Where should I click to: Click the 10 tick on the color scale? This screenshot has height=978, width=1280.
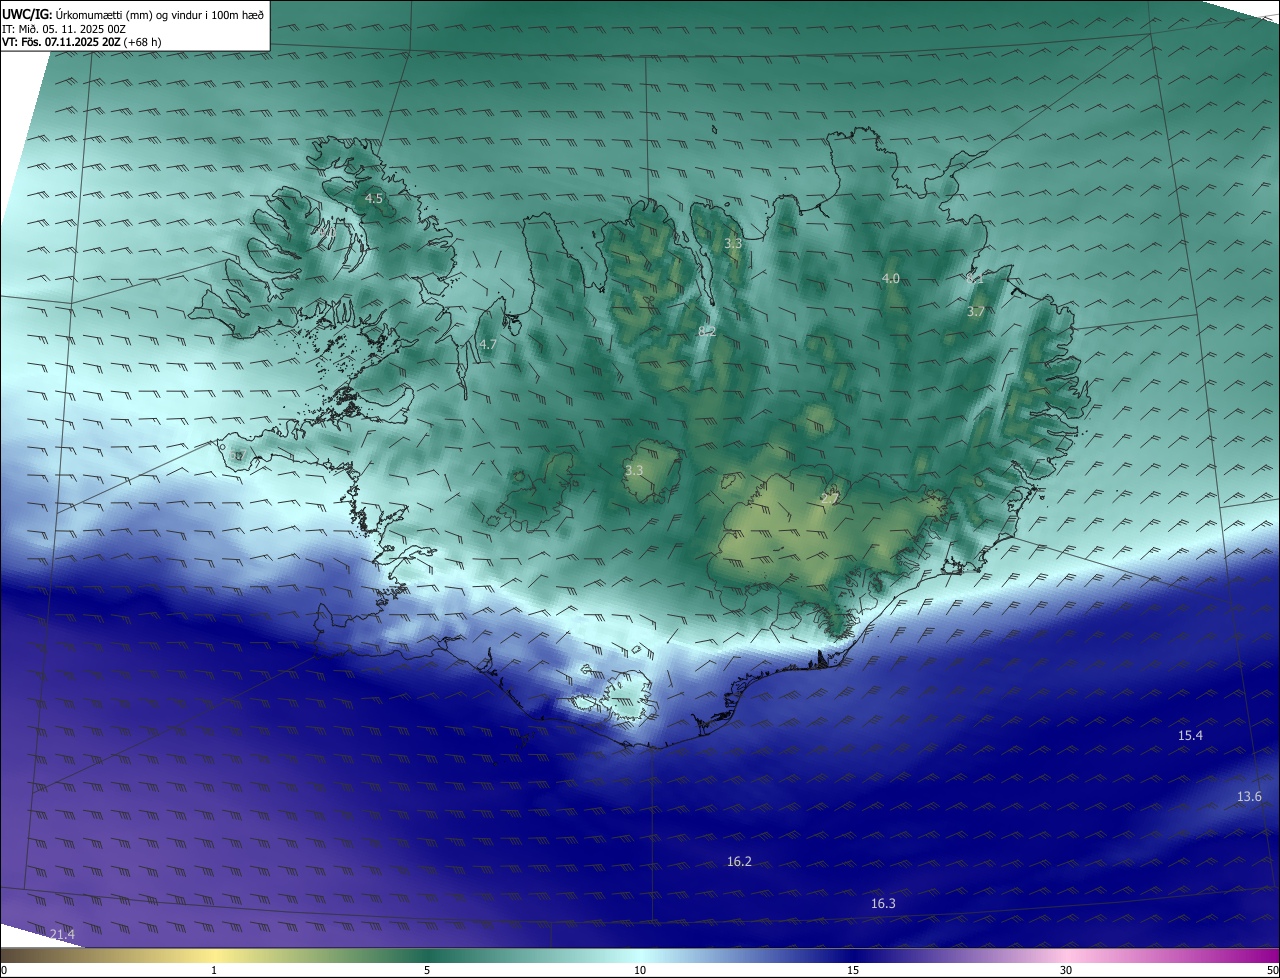(640, 970)
